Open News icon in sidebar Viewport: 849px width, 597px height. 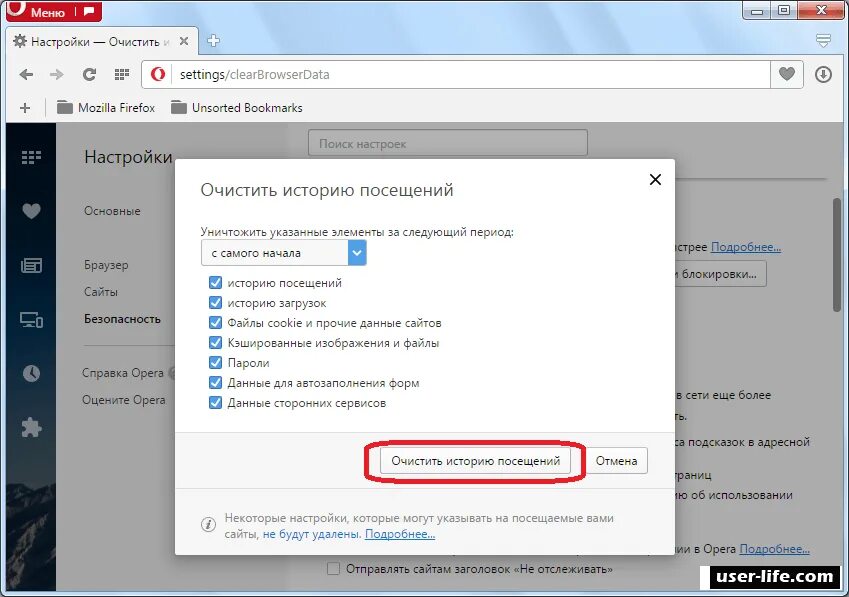point(31,265)
